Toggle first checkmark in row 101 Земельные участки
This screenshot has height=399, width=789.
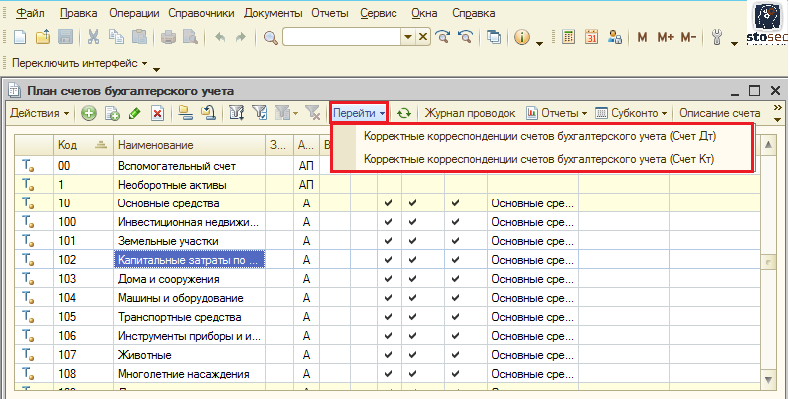[x=388, y=241]
